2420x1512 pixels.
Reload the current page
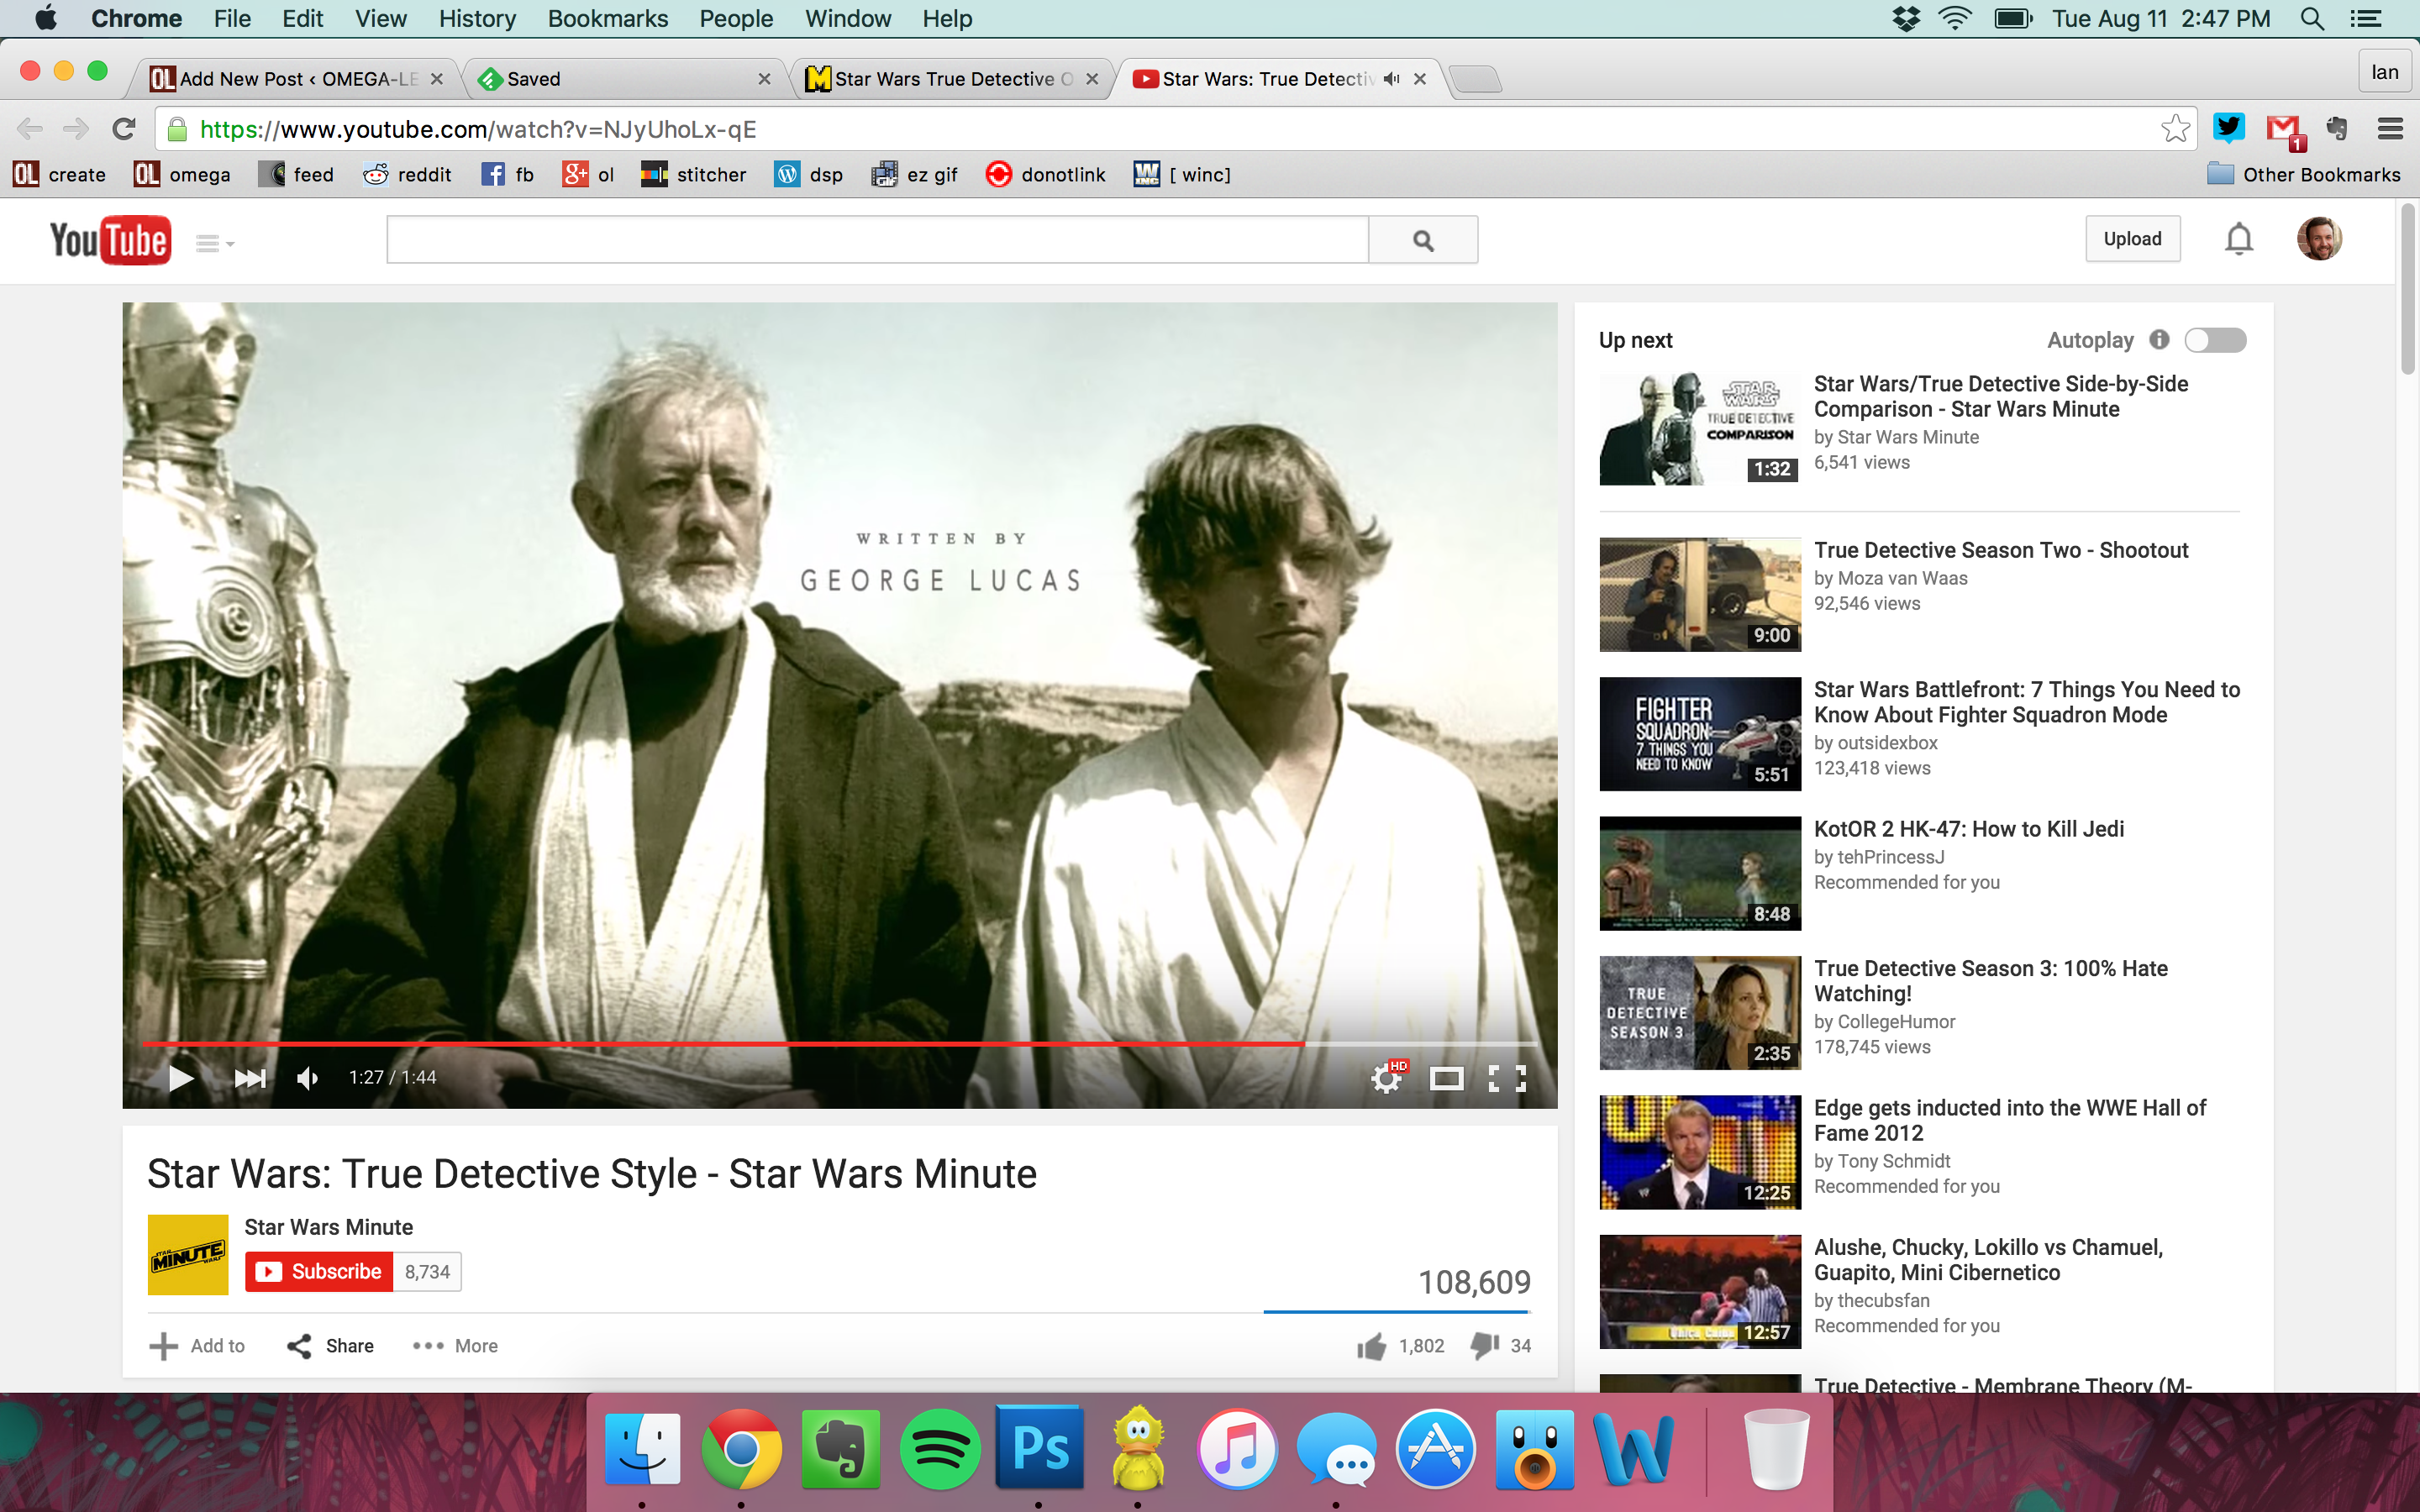(x=124, y=129)
